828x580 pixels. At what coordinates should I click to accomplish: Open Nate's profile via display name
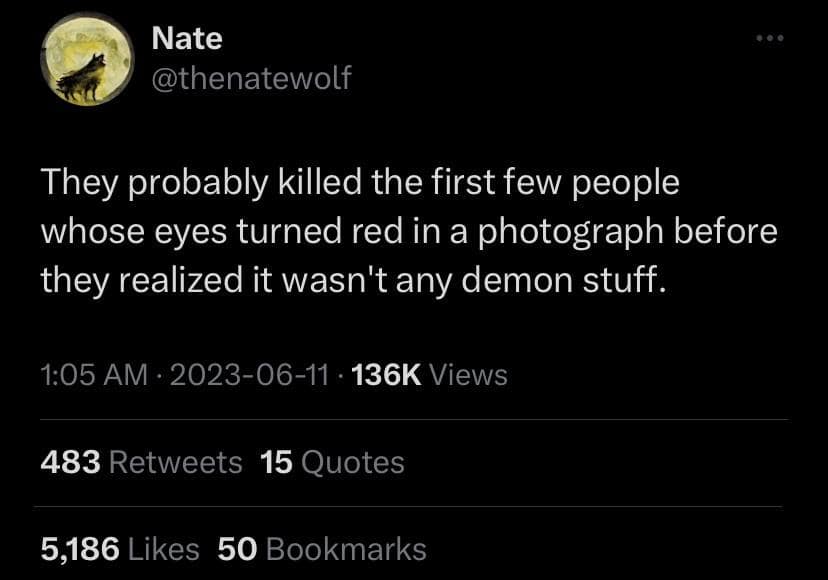pyautogui.click(x=187, y=39)
